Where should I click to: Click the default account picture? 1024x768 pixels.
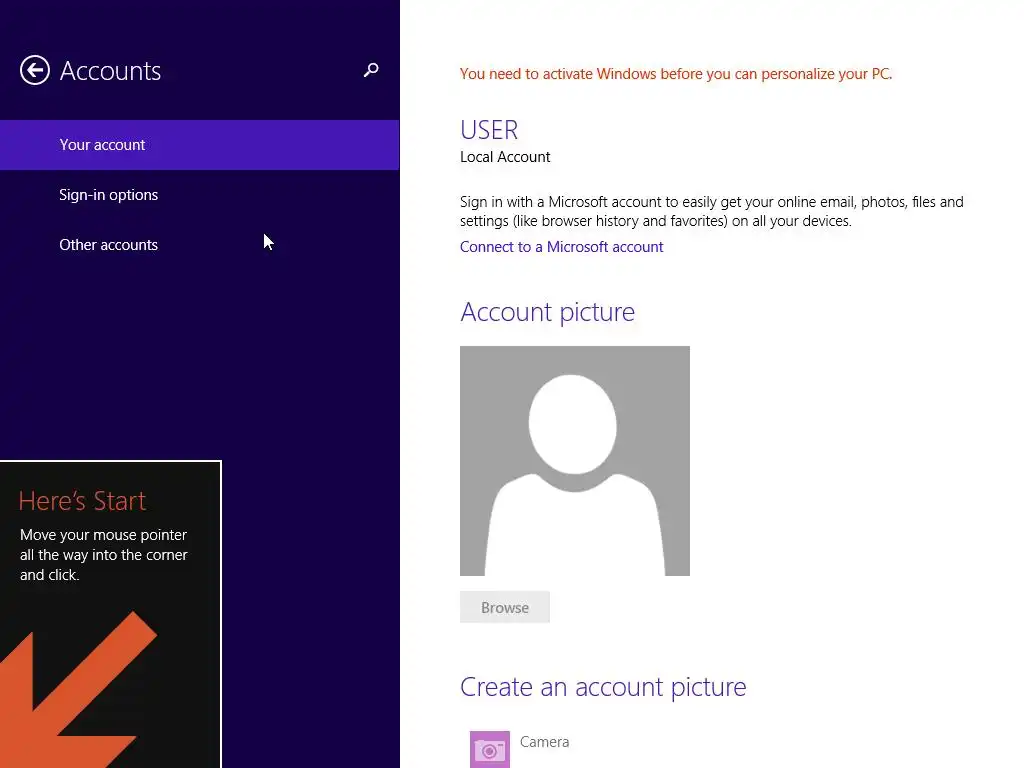pyautogui.click(x=575, y=461)
